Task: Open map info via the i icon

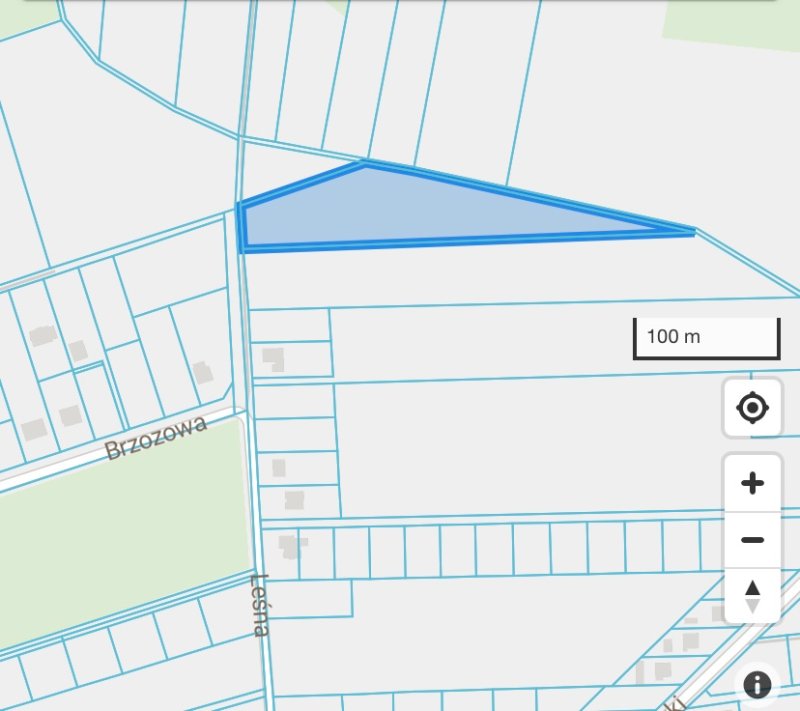Action: click(757, 685)
